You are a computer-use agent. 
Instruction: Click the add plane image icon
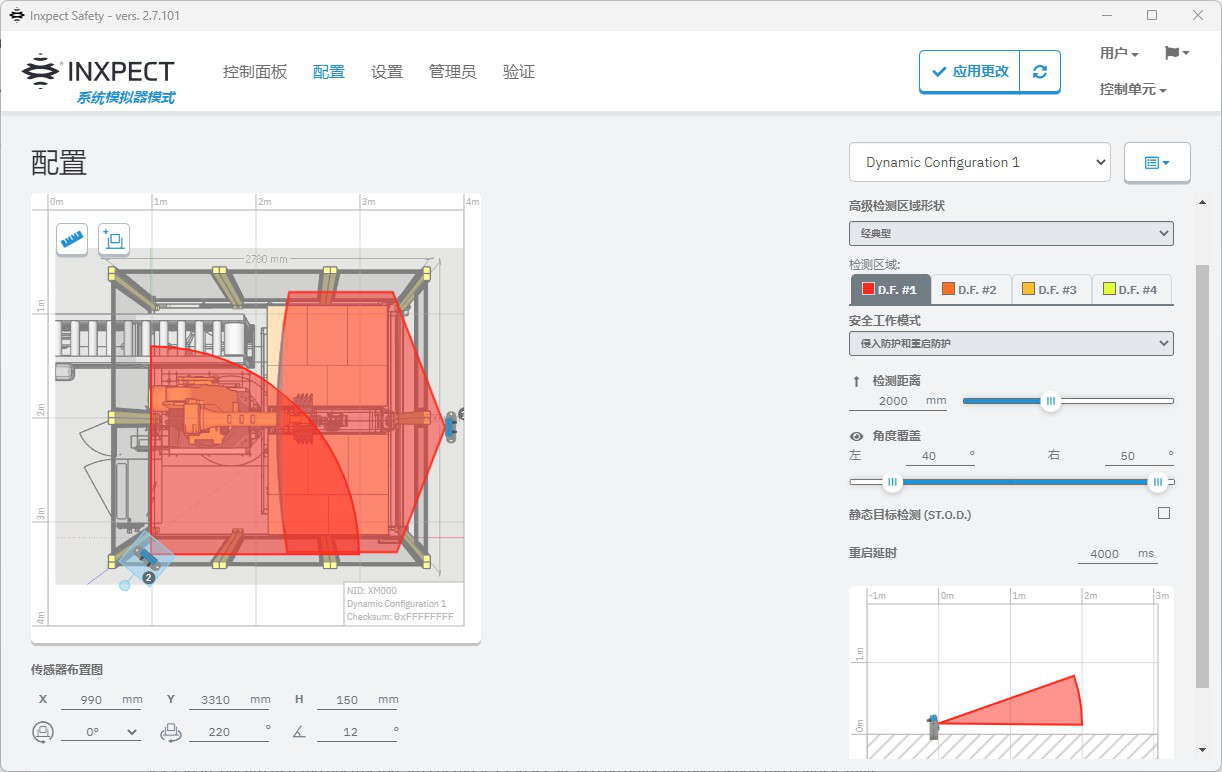tap(113, 240)
